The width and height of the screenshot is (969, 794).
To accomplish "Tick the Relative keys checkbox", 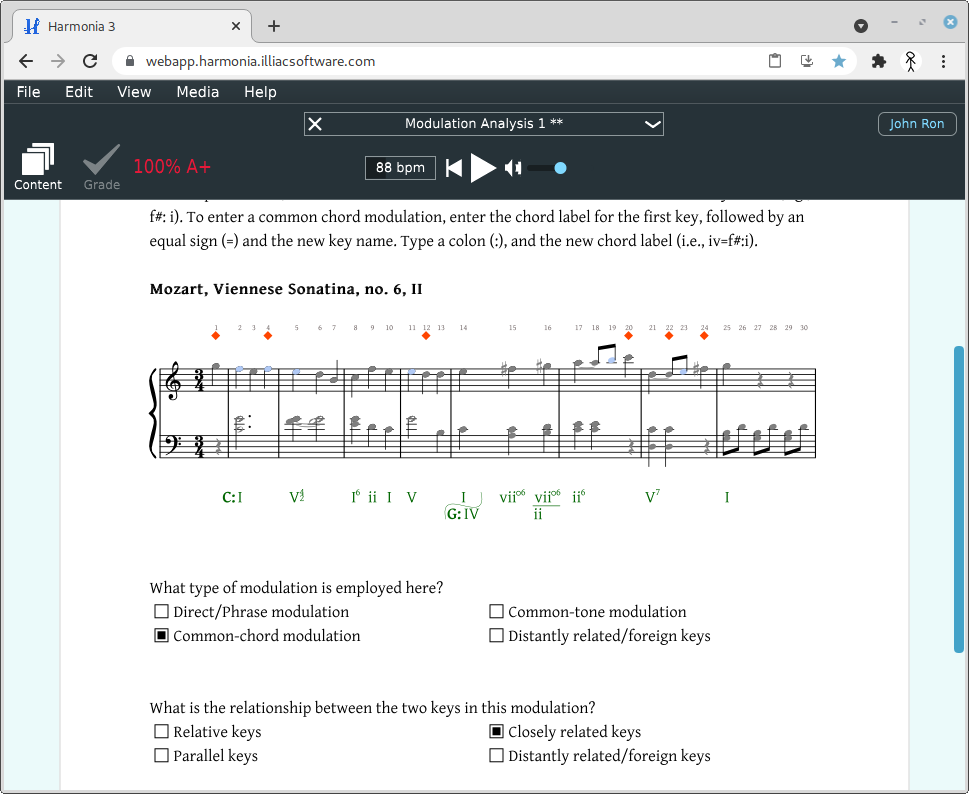I will tap(161, 732).
